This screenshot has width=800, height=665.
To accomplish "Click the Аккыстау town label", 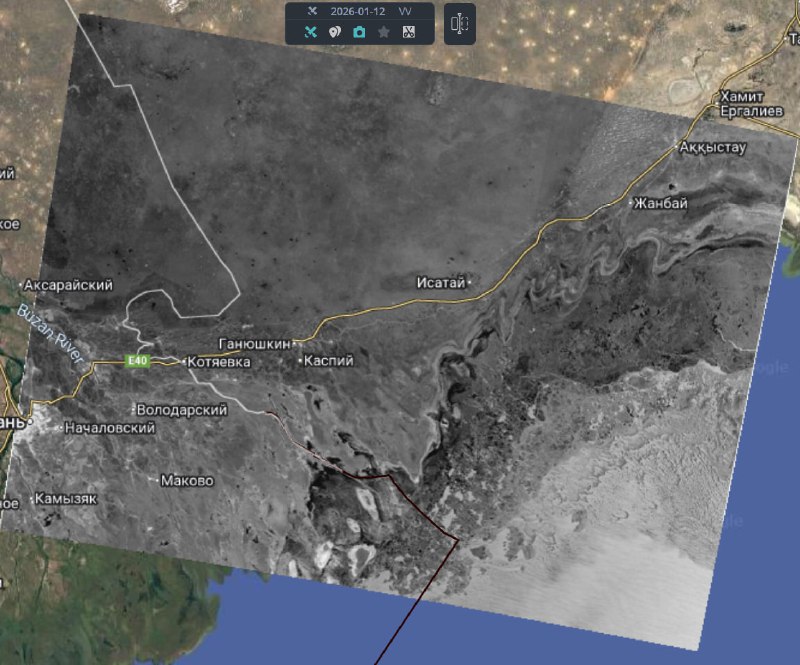I will click(712, 148).
